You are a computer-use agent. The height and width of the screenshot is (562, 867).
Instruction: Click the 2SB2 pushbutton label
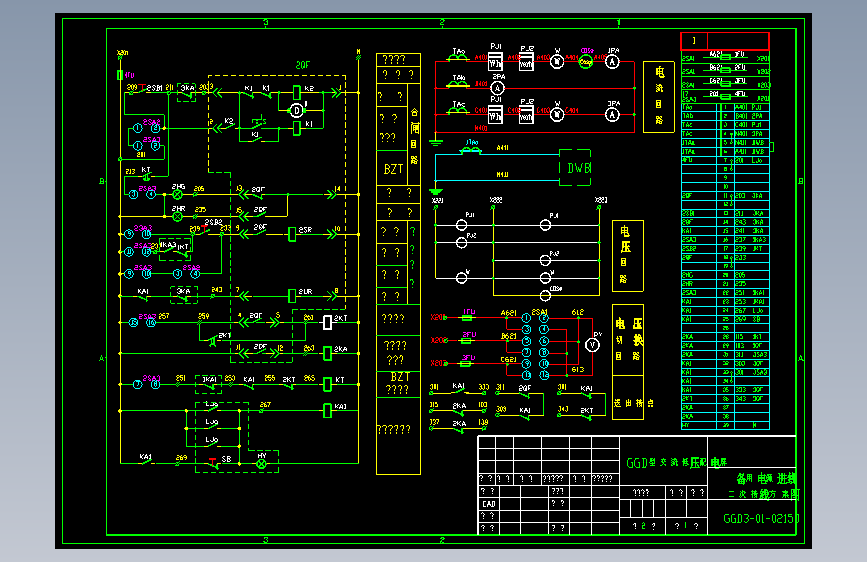point(213,222)
